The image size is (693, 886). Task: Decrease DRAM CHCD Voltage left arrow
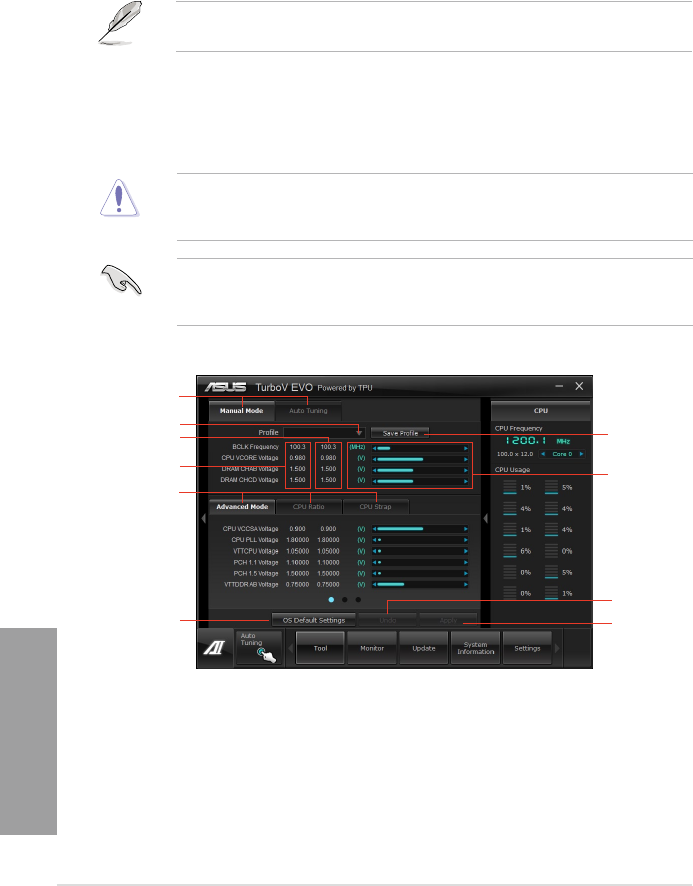pyautogui.click(x=374, y=481)
